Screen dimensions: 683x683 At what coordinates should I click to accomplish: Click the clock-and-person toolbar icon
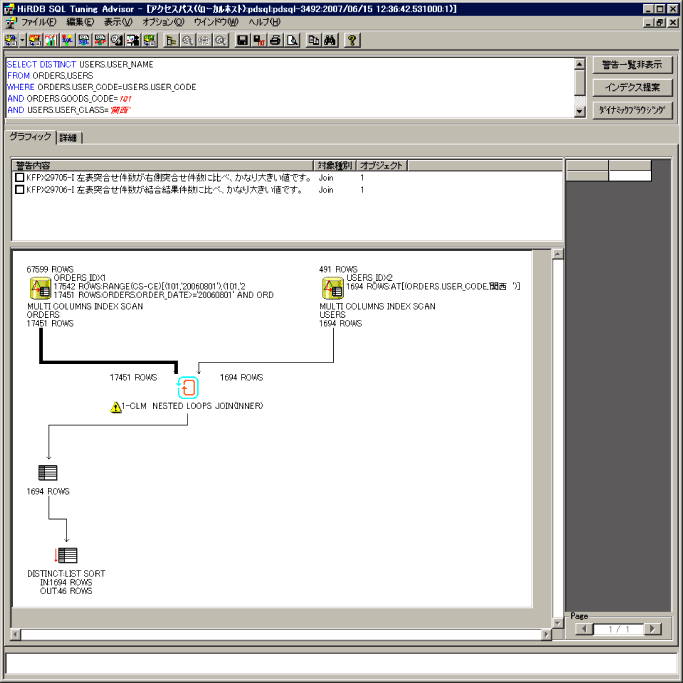(117, 41)
